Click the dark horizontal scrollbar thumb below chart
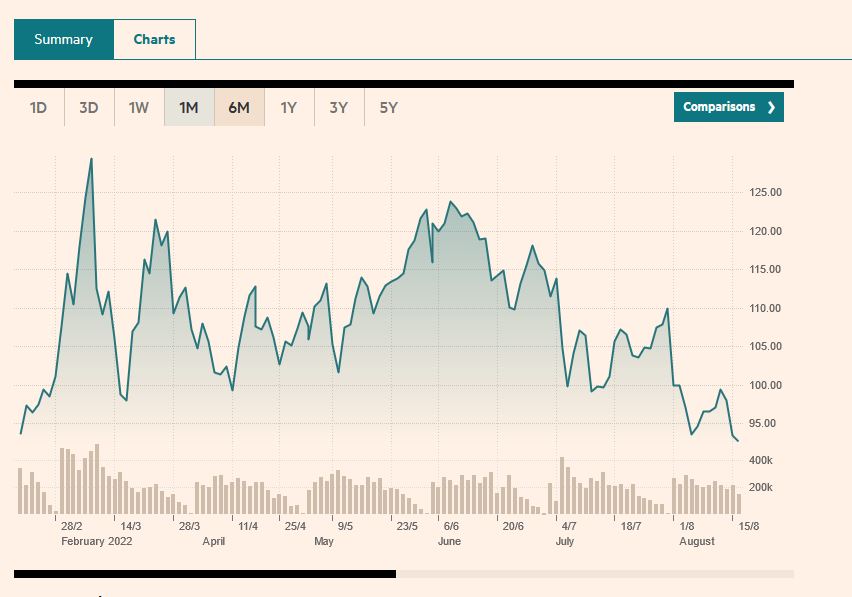 coord(205,574)
